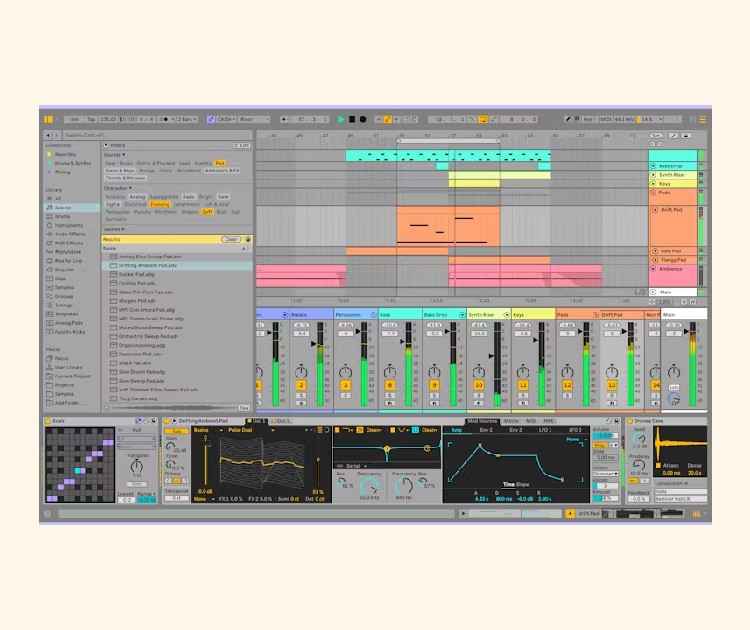Select Drums & Synths collection
The height and width of the screenshot is (630, 750).
(72, 163)
